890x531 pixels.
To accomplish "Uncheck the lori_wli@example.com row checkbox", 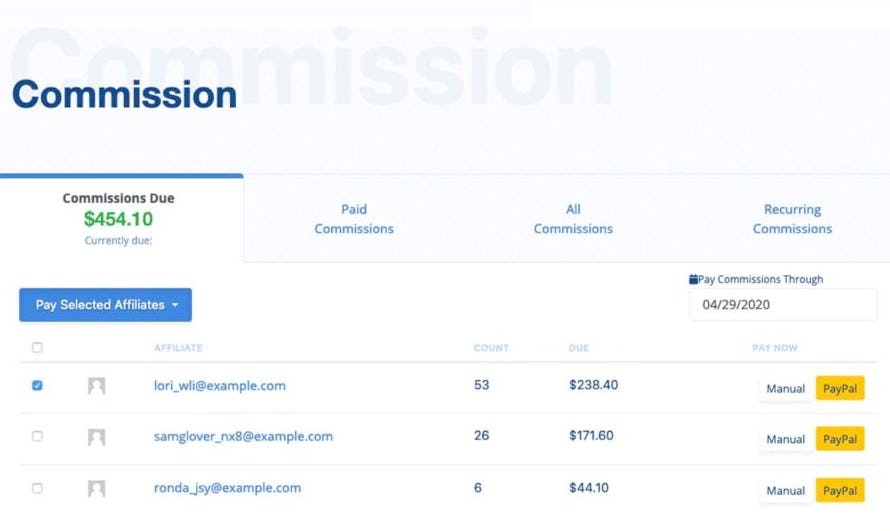I will 37,385.
